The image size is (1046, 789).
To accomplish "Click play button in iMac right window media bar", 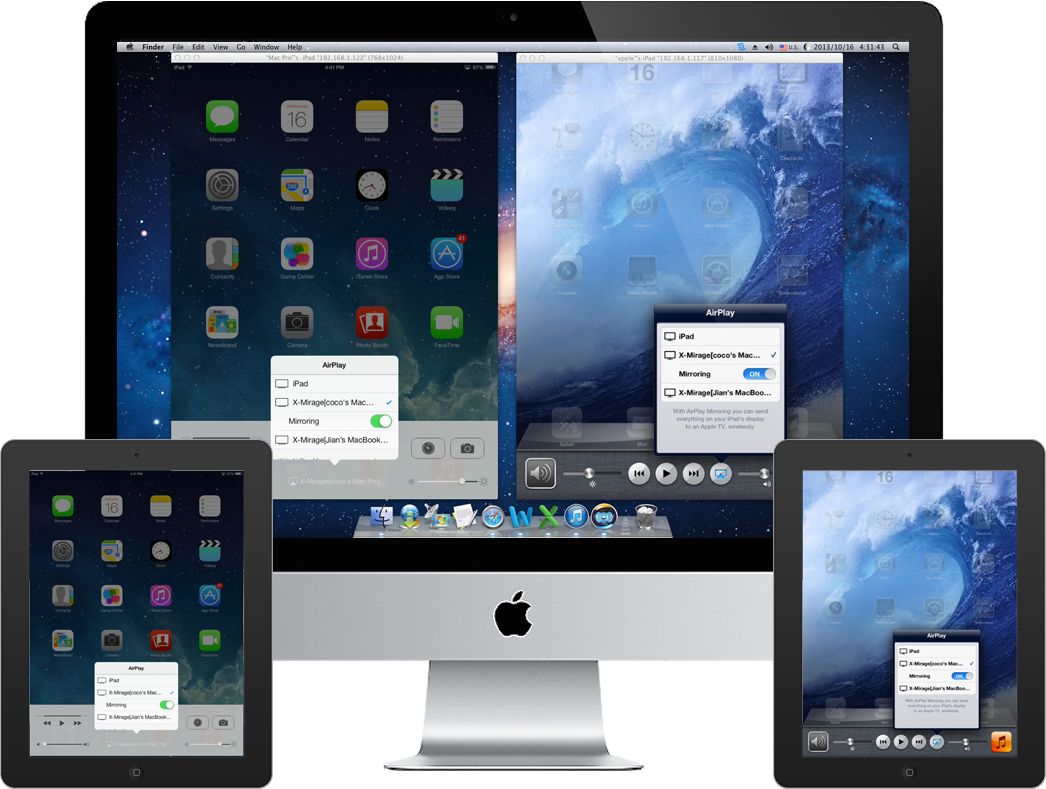I will (x=666, y=474).
